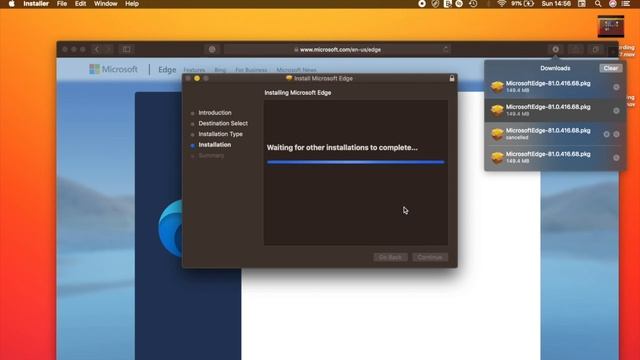Click the Downloads popover title
640x360 pixels.
click(555, 68)
